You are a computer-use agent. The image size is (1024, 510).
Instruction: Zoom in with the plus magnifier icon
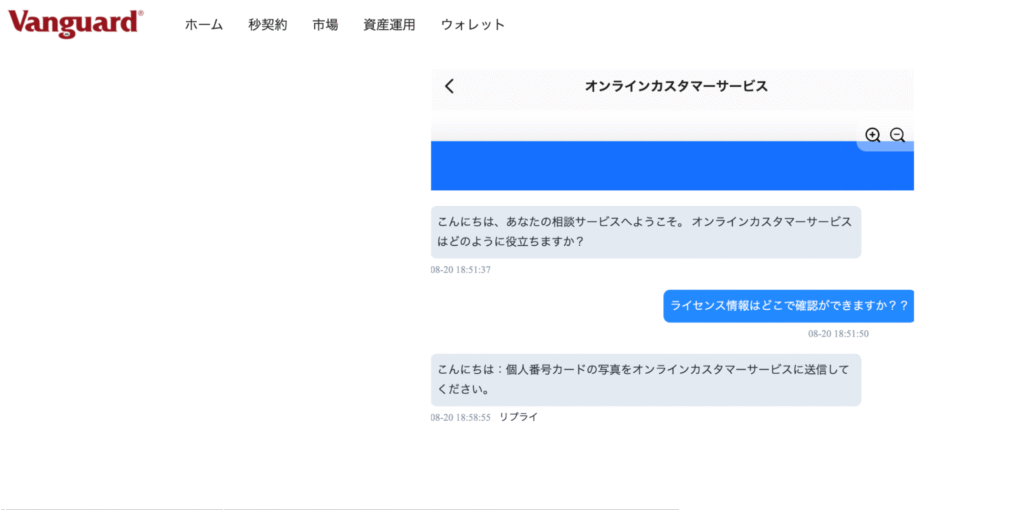(872, 135)
